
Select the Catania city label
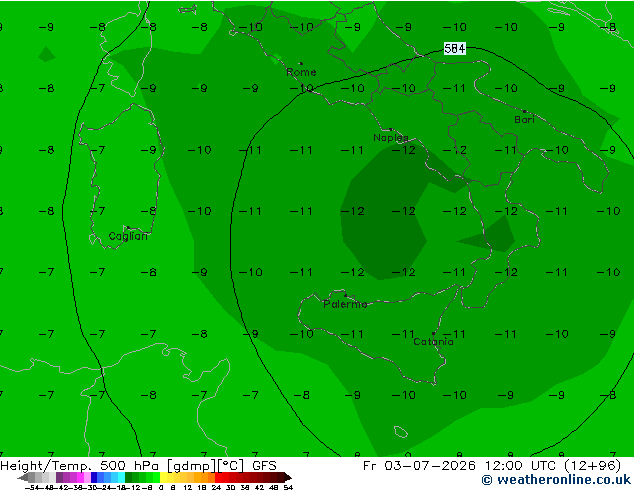(x=433, y=342)
